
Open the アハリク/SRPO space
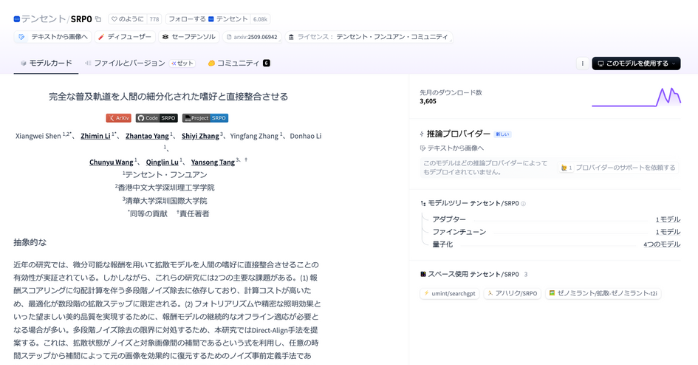click(512, 293)
